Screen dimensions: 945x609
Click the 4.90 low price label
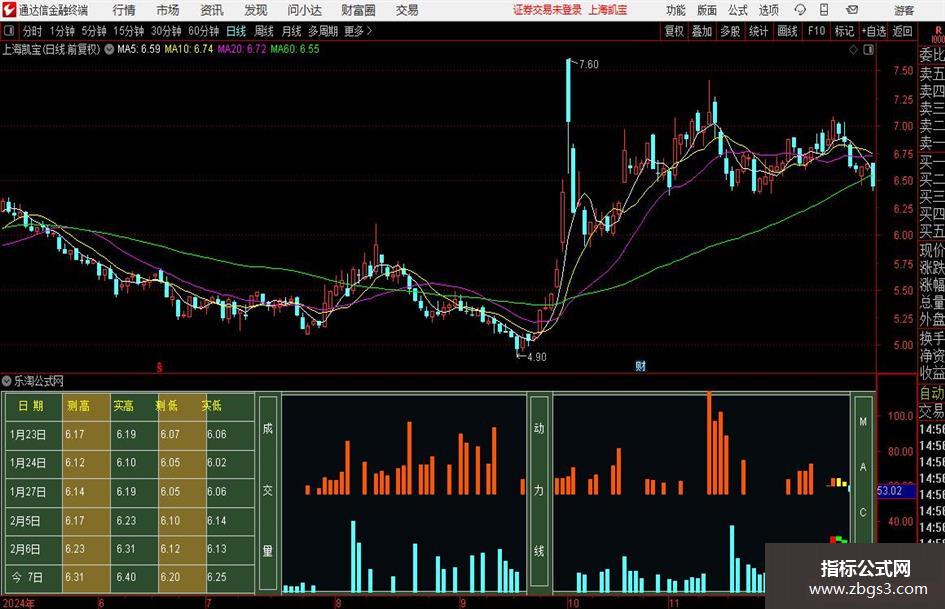(536, 357)
